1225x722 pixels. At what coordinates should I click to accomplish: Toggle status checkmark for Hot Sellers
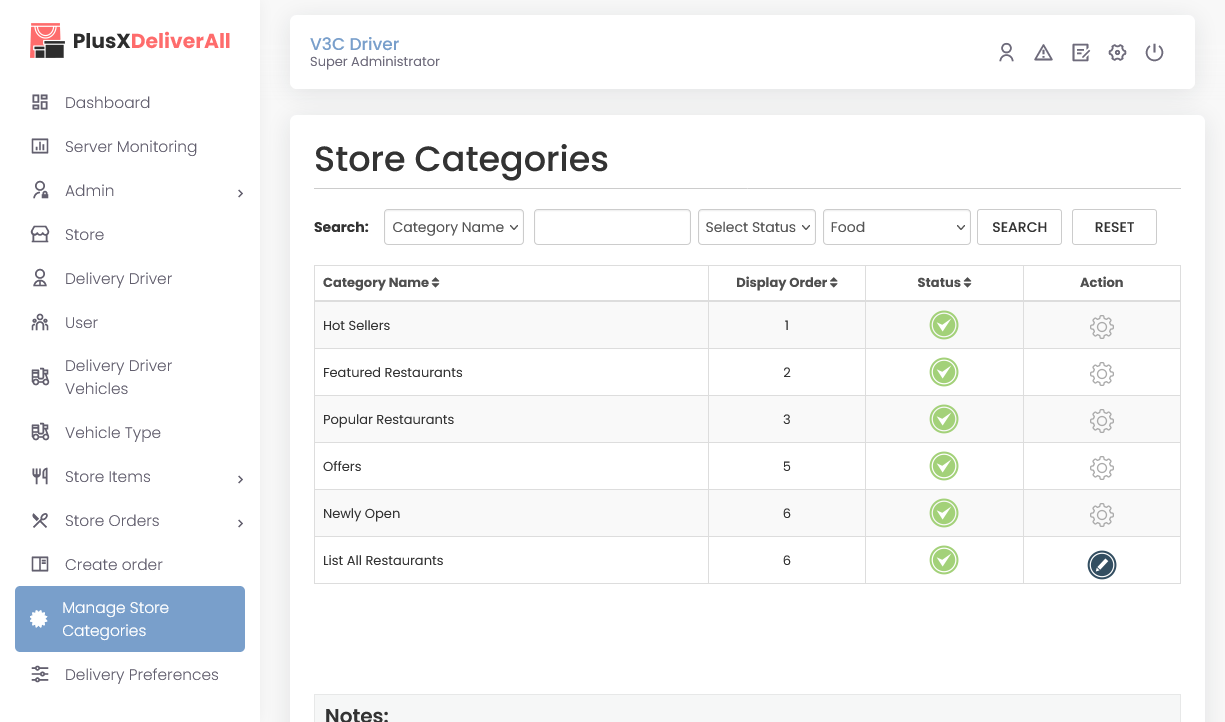(944, 325)
